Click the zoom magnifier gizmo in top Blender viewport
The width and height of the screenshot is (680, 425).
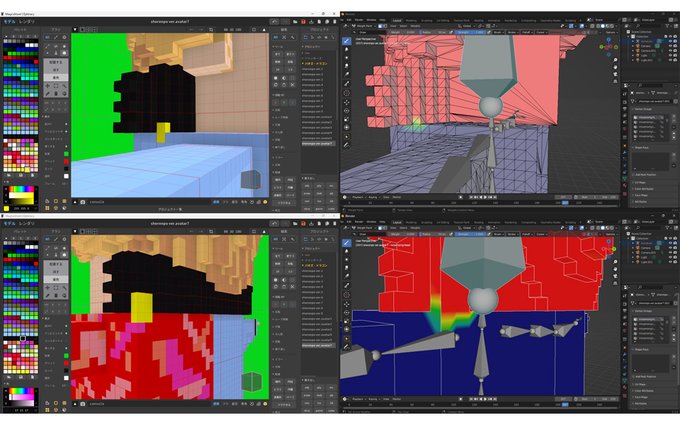615,60
